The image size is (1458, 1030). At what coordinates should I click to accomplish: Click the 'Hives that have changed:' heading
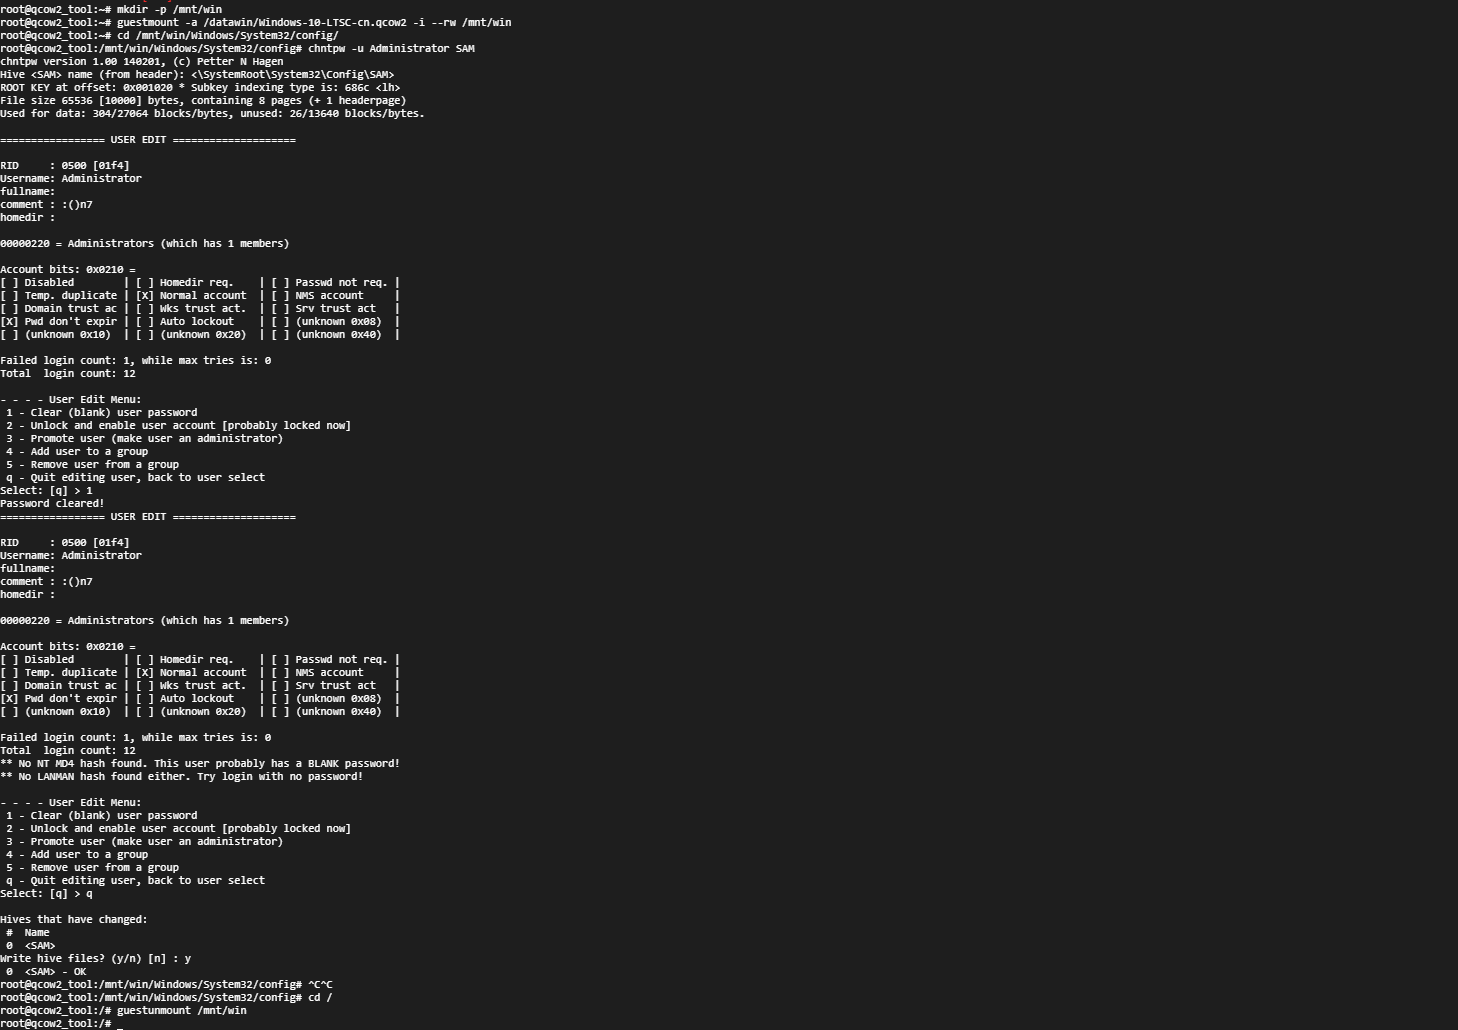coord(74,919)
